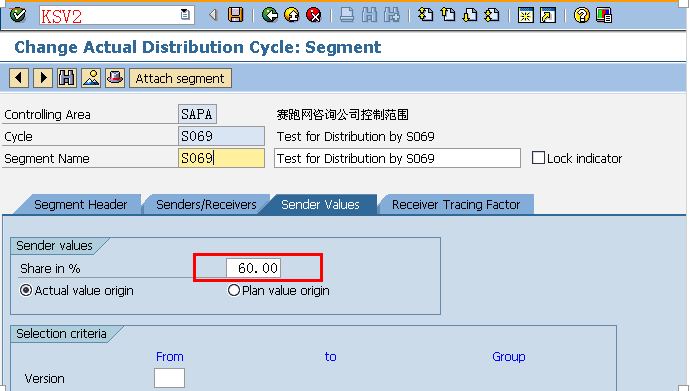690x391 pixels.
Task: Click the Find Next binoculars icon
Action: (392, 15)
